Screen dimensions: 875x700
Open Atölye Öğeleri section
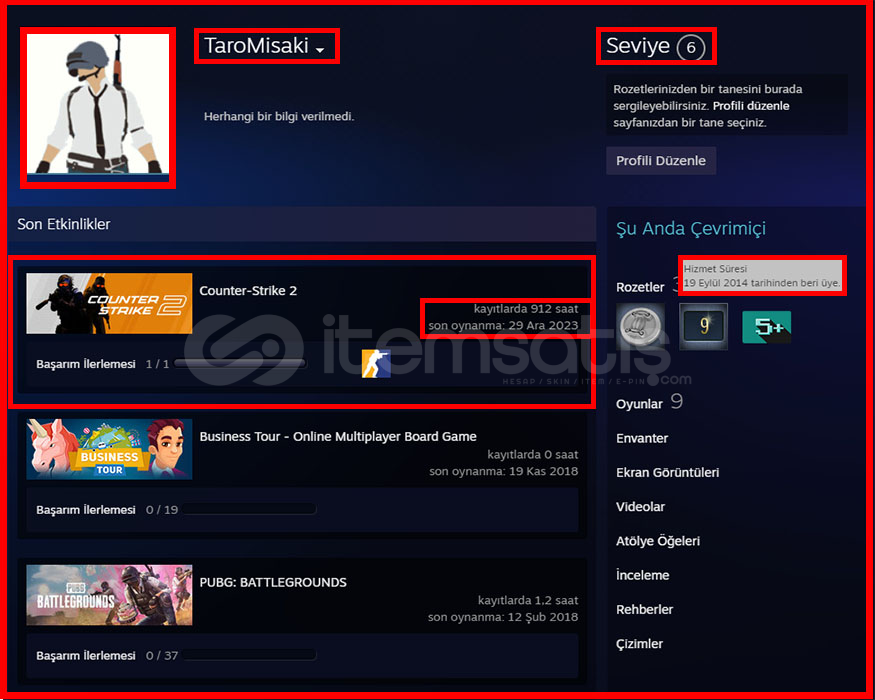coord(658,541)
